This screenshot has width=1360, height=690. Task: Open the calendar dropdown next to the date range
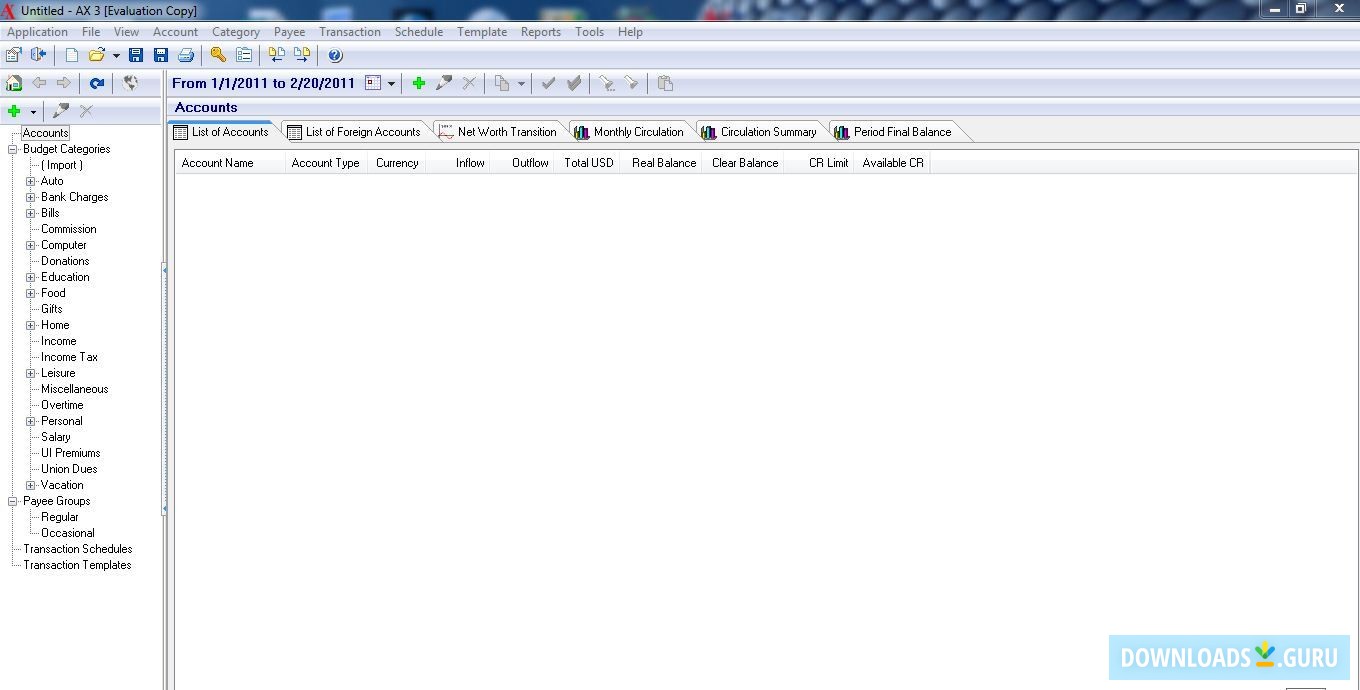(x=389, y=83)
